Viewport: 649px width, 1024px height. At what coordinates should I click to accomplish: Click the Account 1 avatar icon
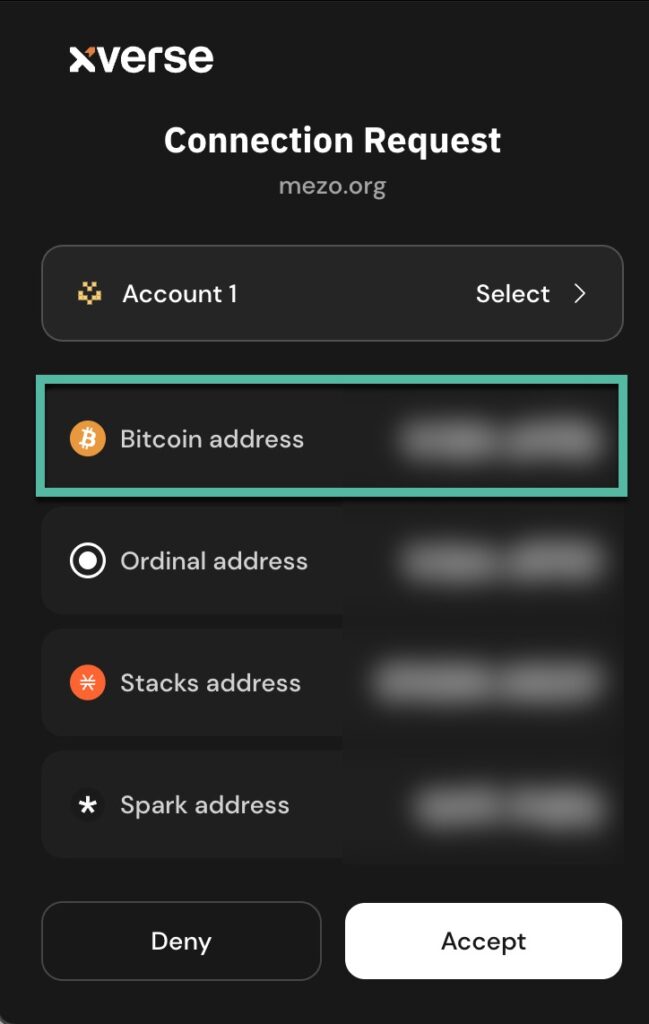pos(89,294)
